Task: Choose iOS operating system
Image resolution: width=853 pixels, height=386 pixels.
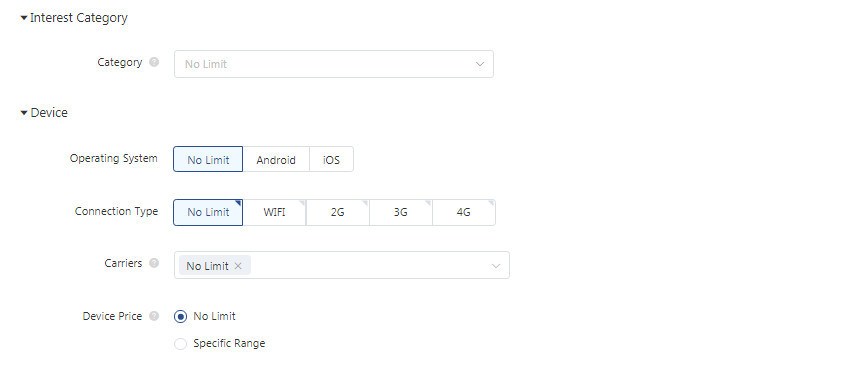Action: click(x=331, y=160)
